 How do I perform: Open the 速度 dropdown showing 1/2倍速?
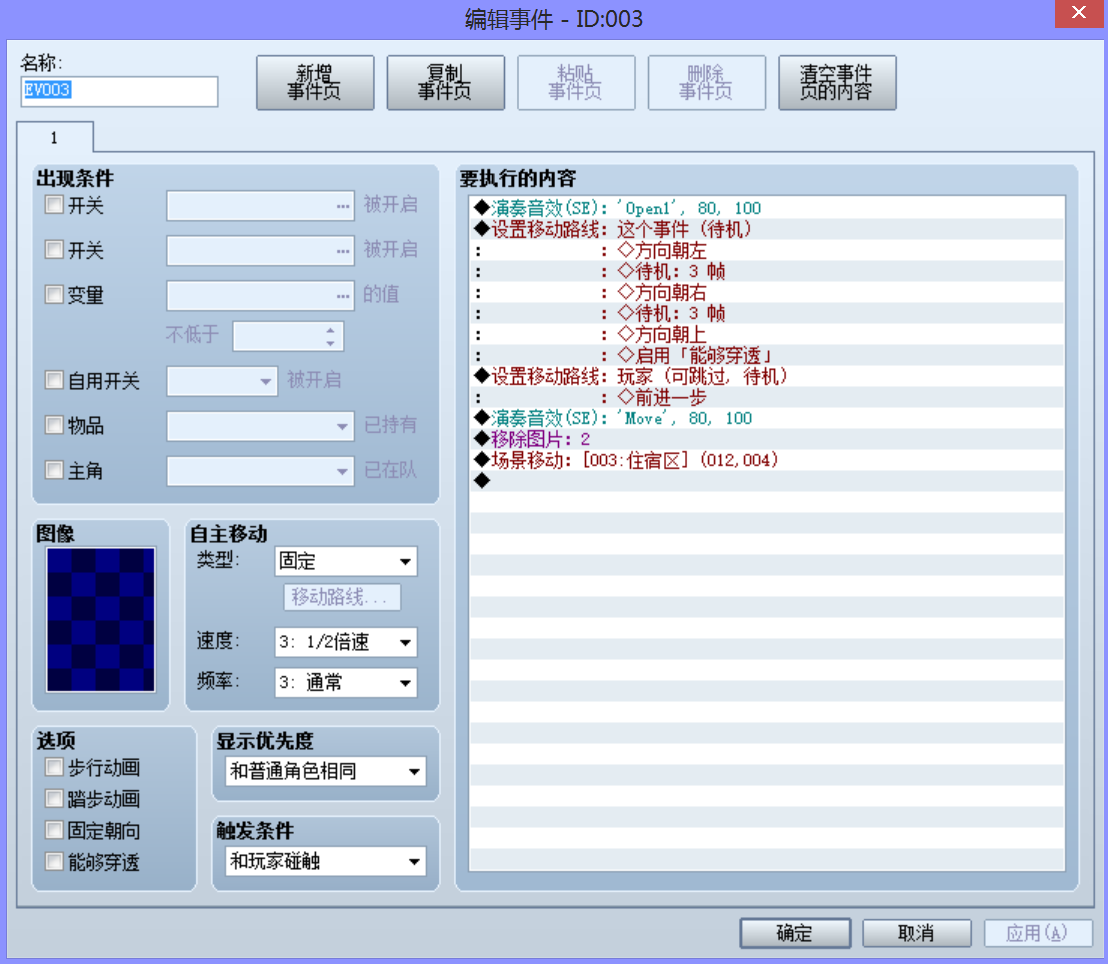click(346, 642)
